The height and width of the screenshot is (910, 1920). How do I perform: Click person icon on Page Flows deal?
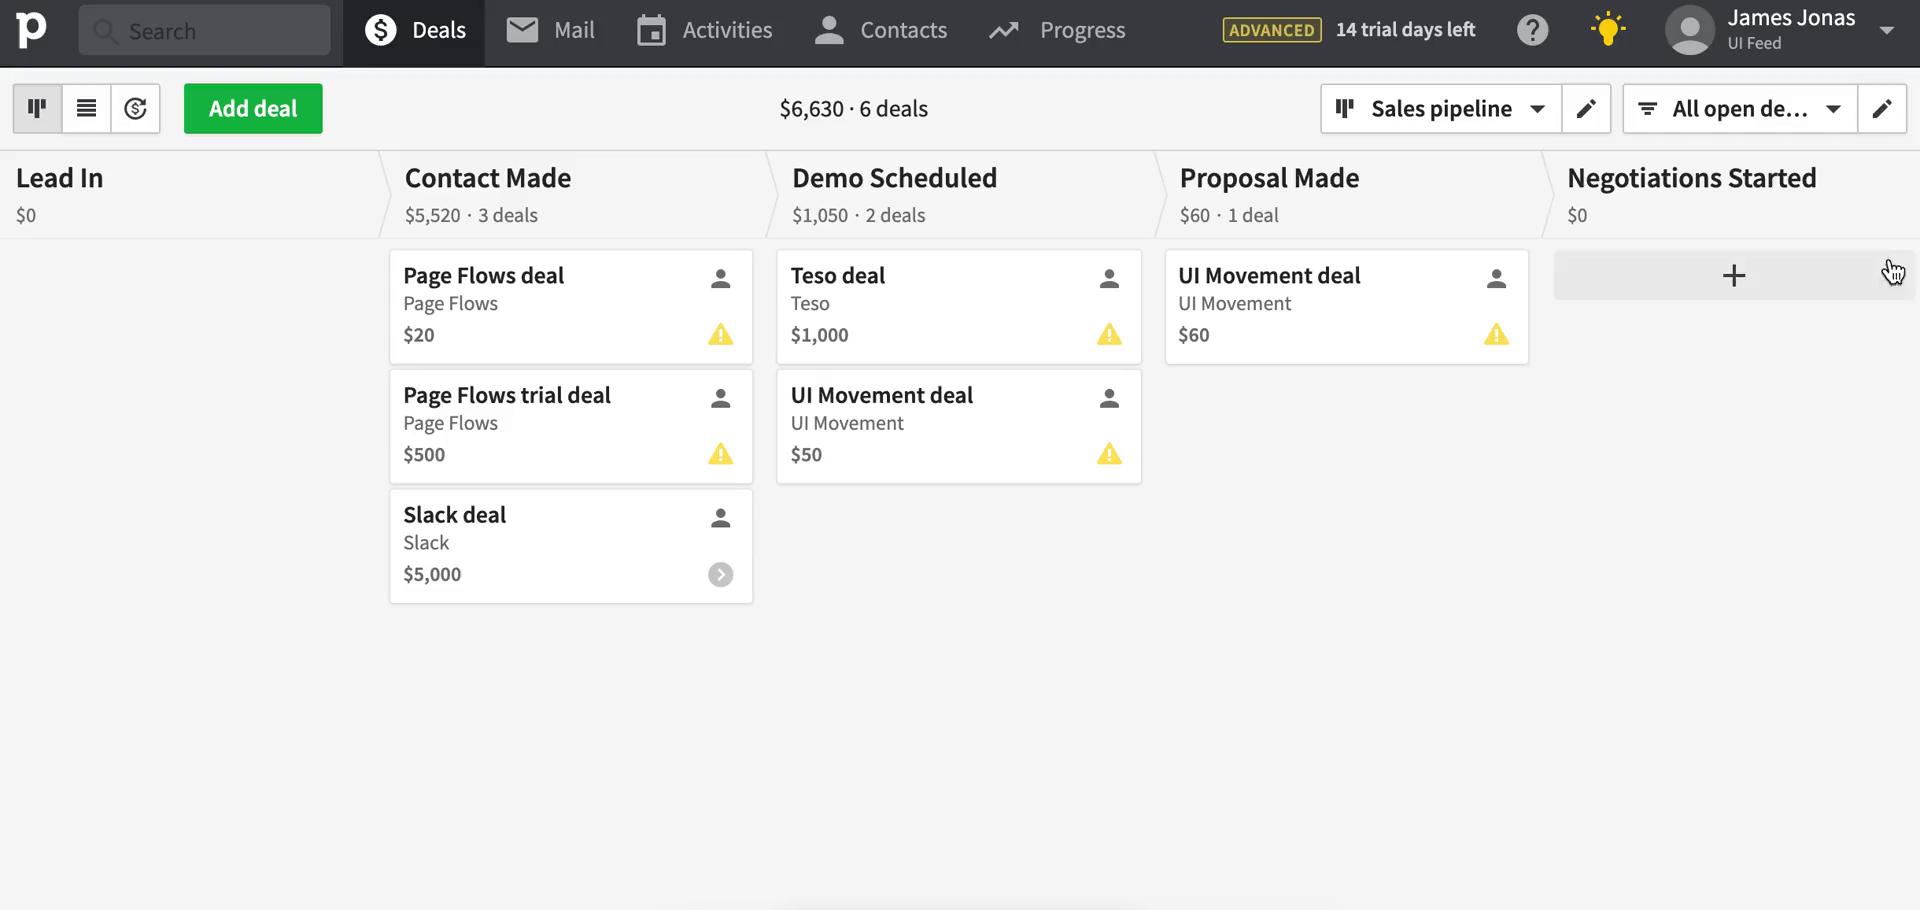720,278
